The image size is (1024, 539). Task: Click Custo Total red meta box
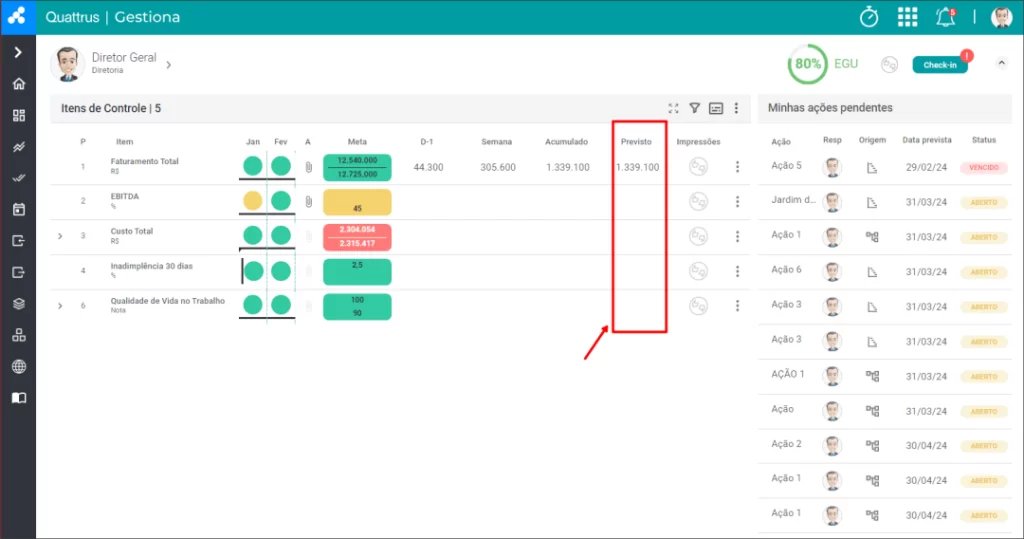click(x=357, y=237)
